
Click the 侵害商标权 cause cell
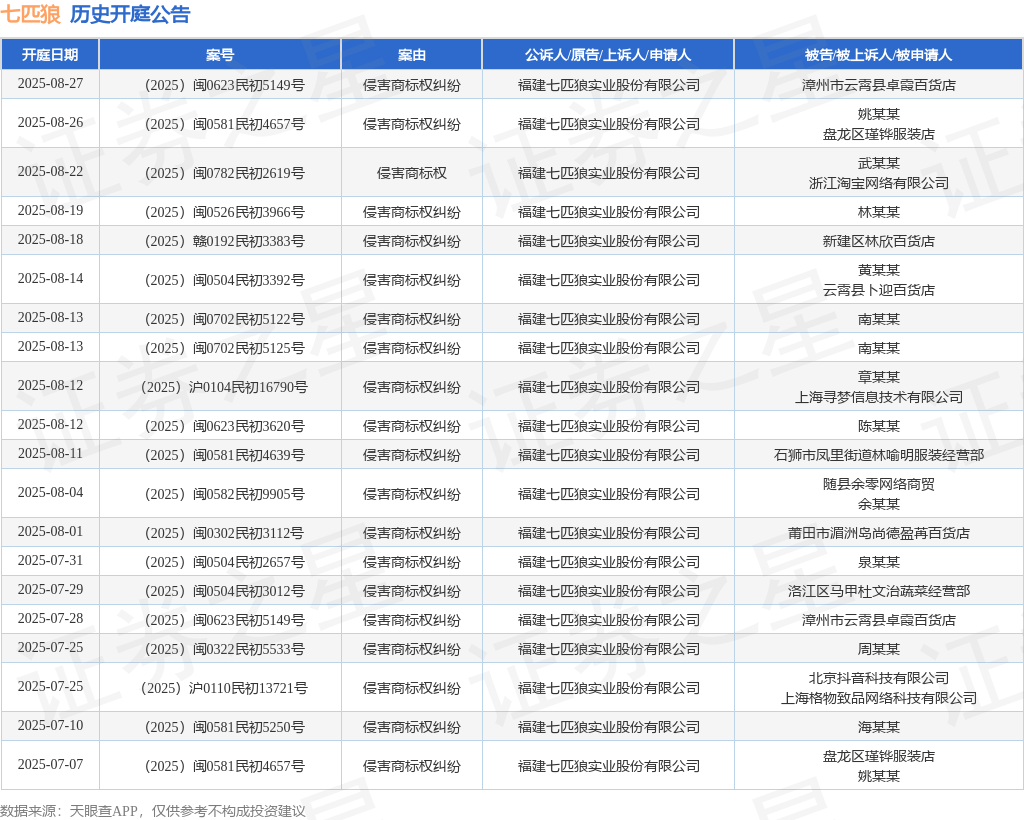411,173
